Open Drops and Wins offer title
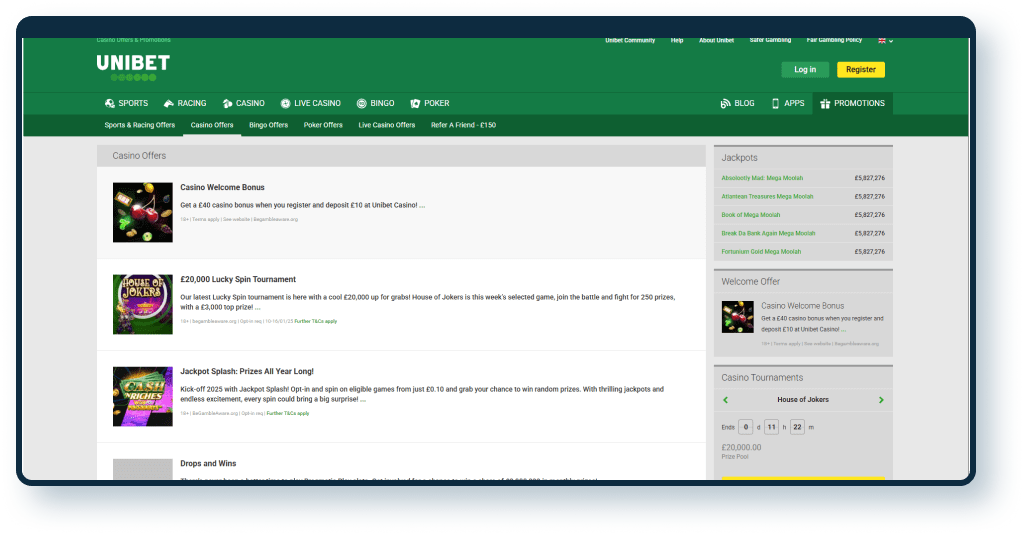The image size is (1024, 534). click(208, 463)
